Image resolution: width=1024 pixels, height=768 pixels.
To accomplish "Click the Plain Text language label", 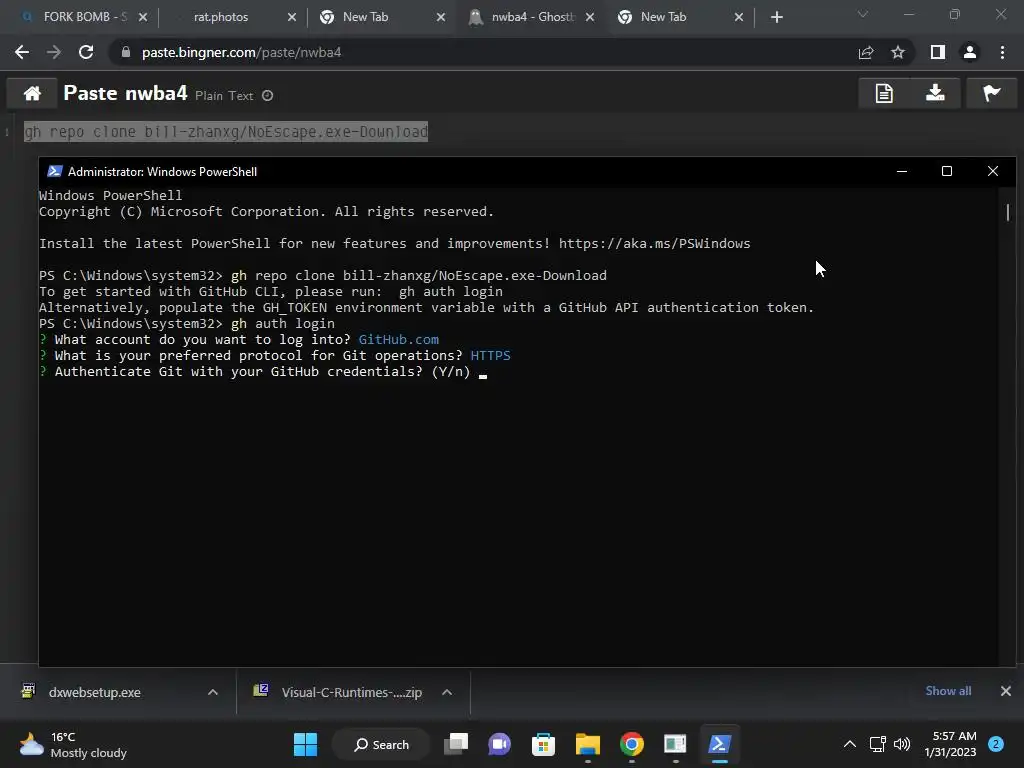I will [x=224, y=96].
